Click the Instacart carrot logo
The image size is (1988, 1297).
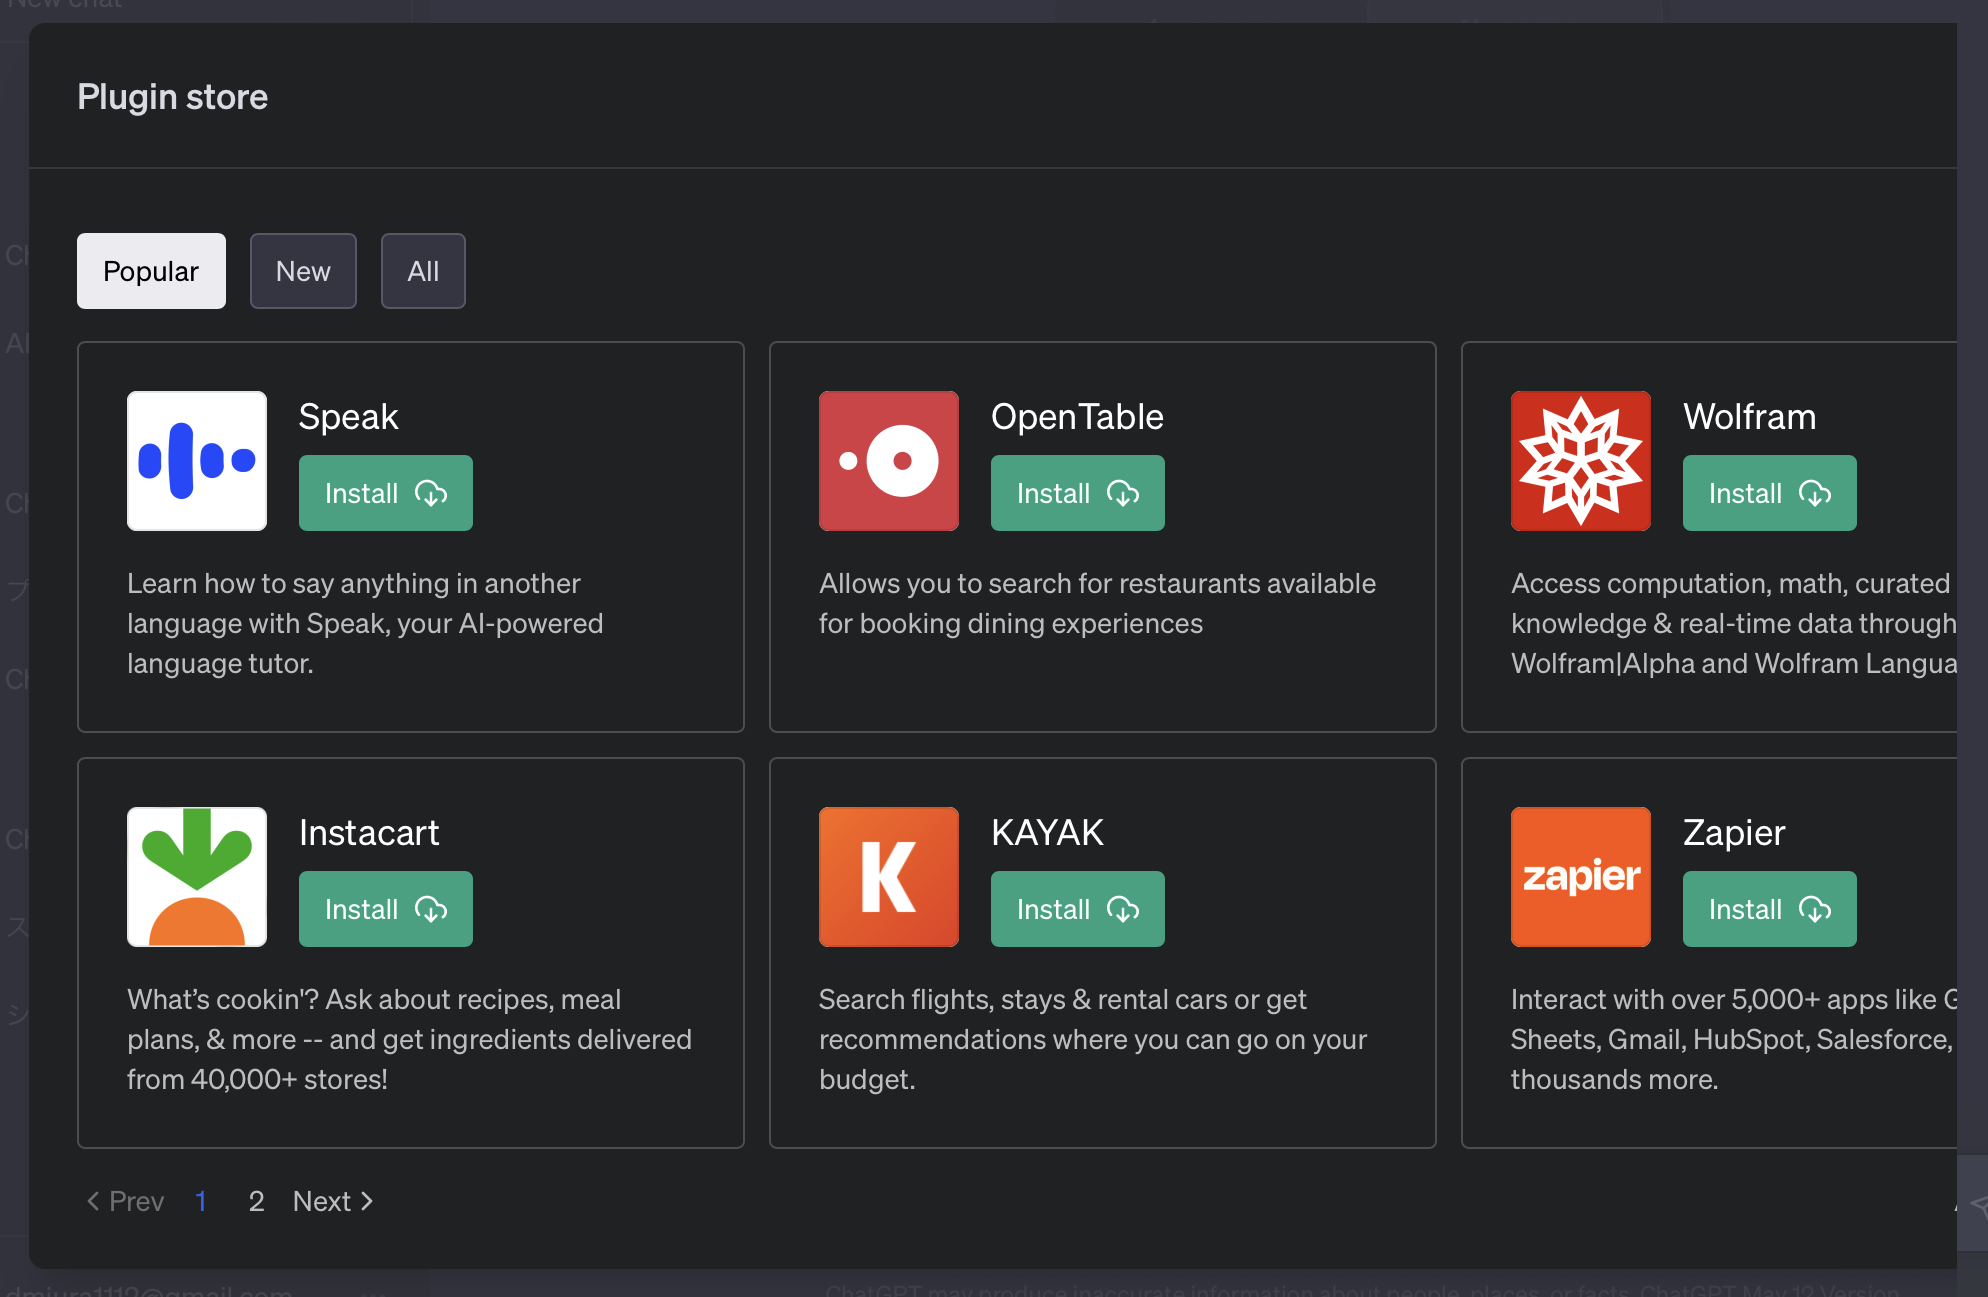[197, 877]
